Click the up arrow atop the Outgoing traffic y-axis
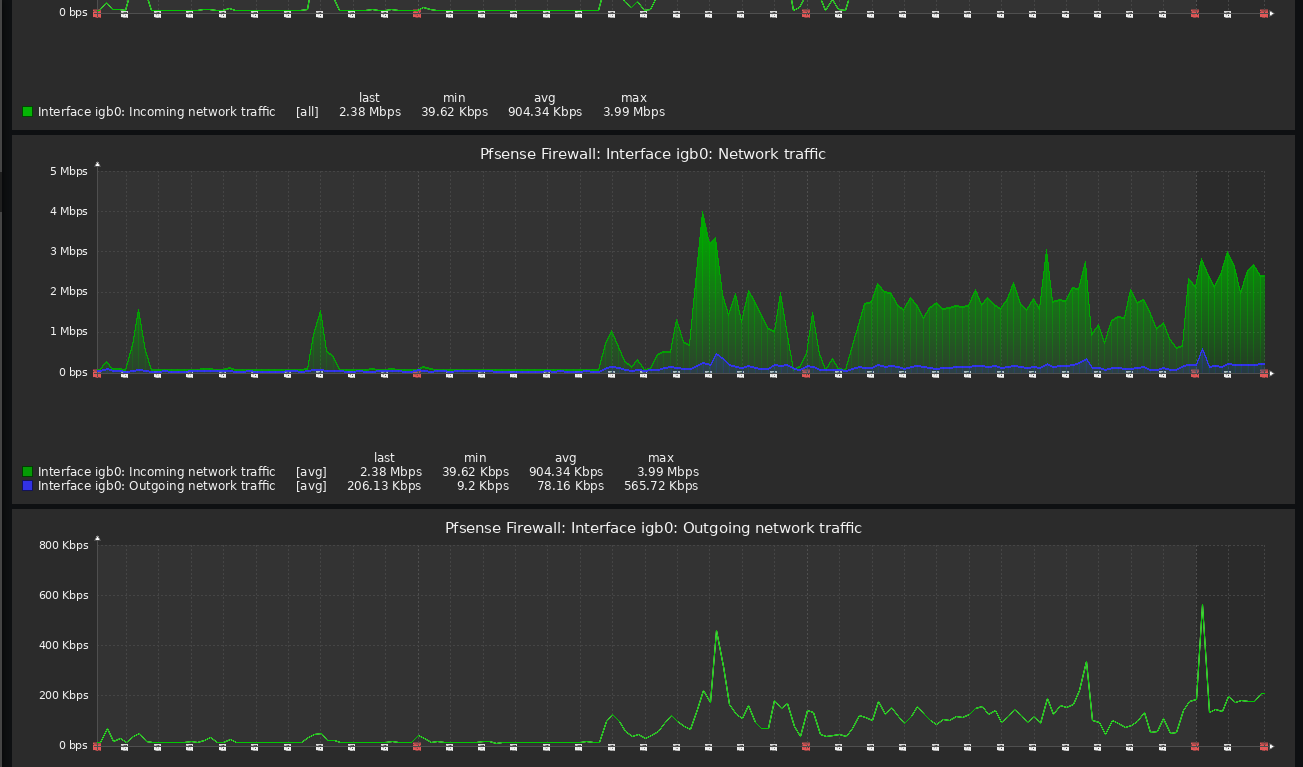Viewport: 1303px width, 767px height. tap(97, 538)
